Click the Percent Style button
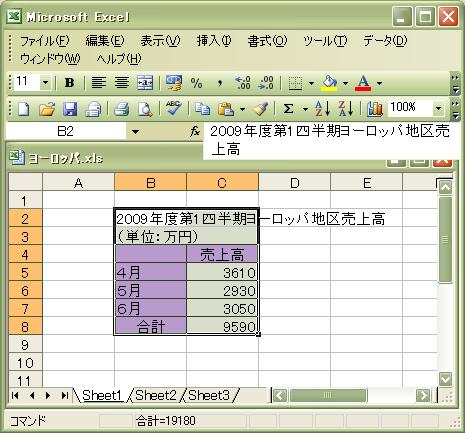Screen dimensions: 465x433 [x=196, y=82]
